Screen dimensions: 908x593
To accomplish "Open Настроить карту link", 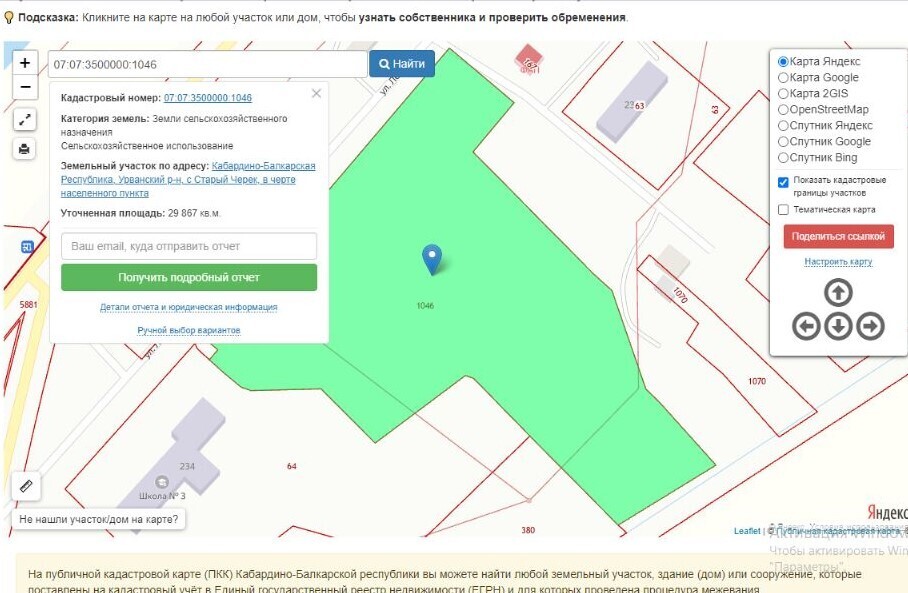I will [838, 262].
